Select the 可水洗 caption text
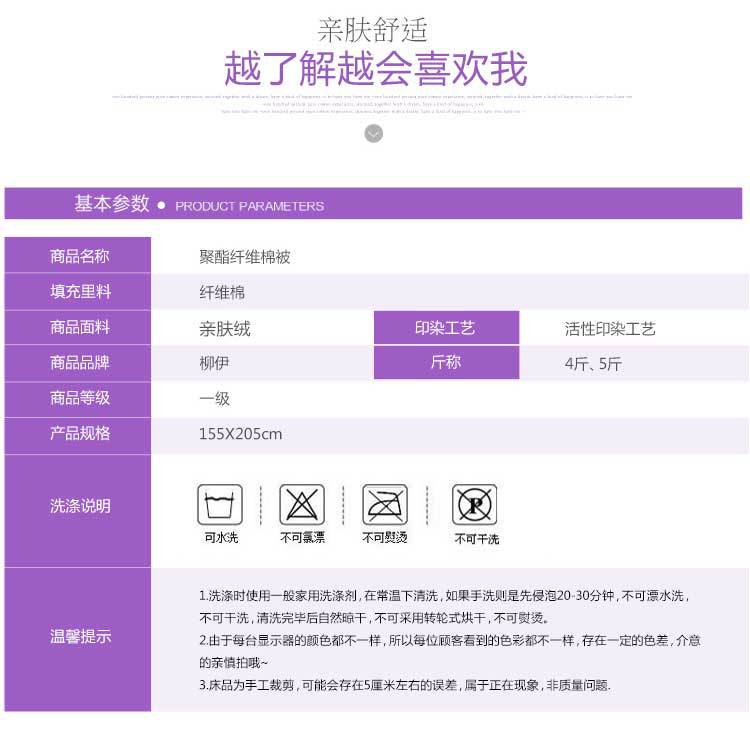This screenshot has width=750, height=729. click(221, 538)
